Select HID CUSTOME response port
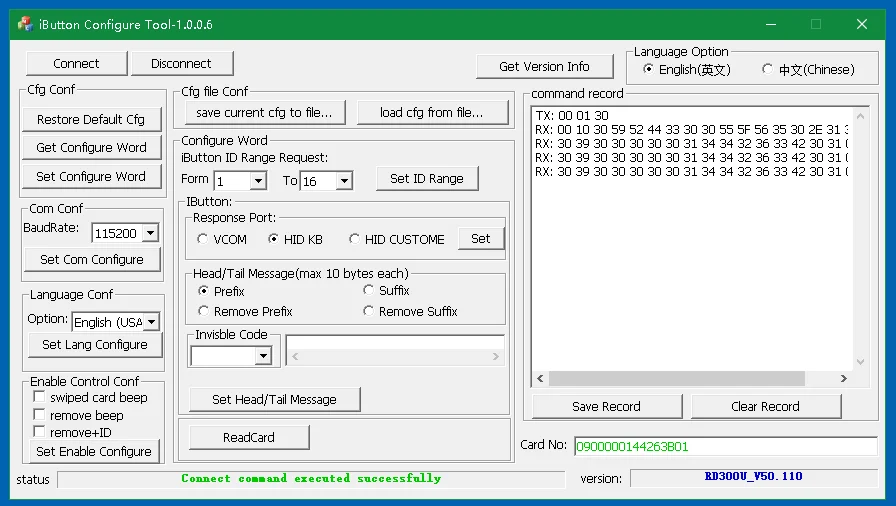Screen dimensions: 896x506 [x=354, y=239]
